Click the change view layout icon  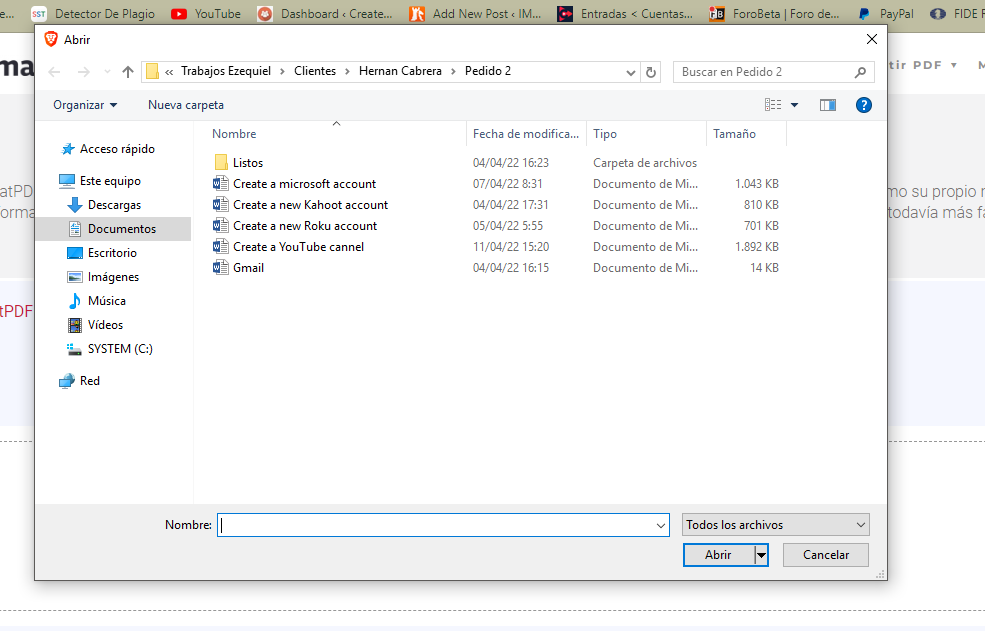coord(773,105)
